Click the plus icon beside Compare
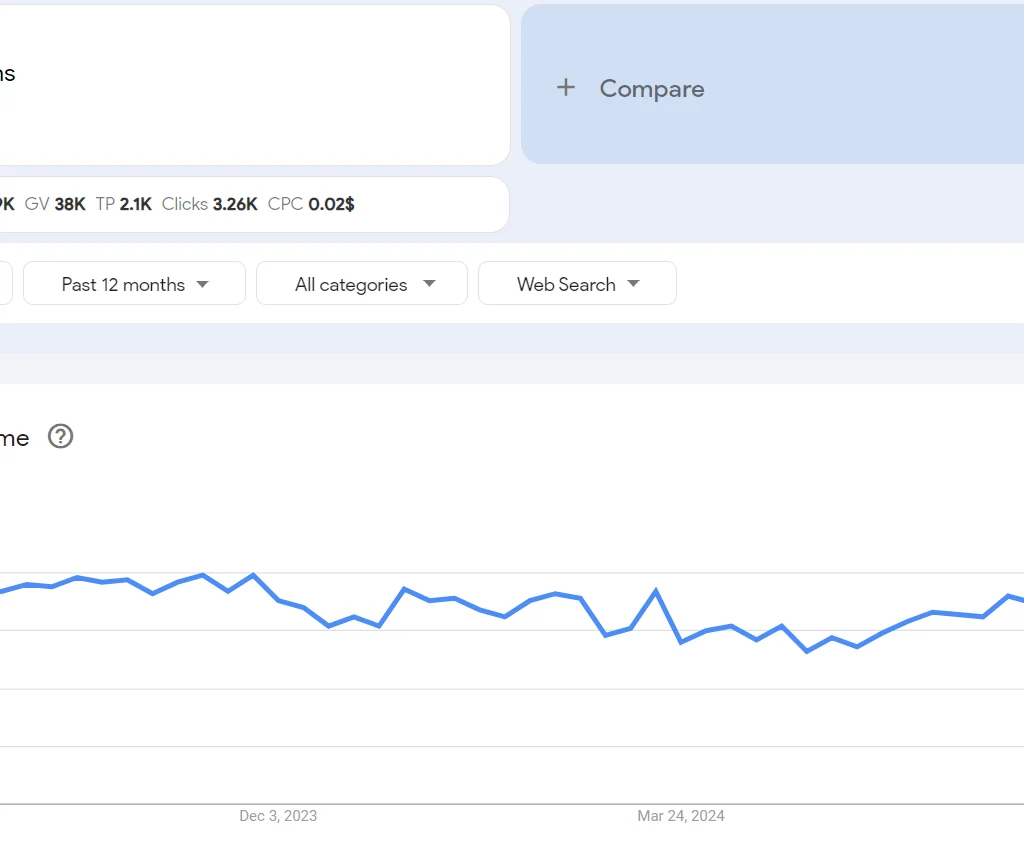1024x845 pixels. pyautogui.click(x=566, y=88)
